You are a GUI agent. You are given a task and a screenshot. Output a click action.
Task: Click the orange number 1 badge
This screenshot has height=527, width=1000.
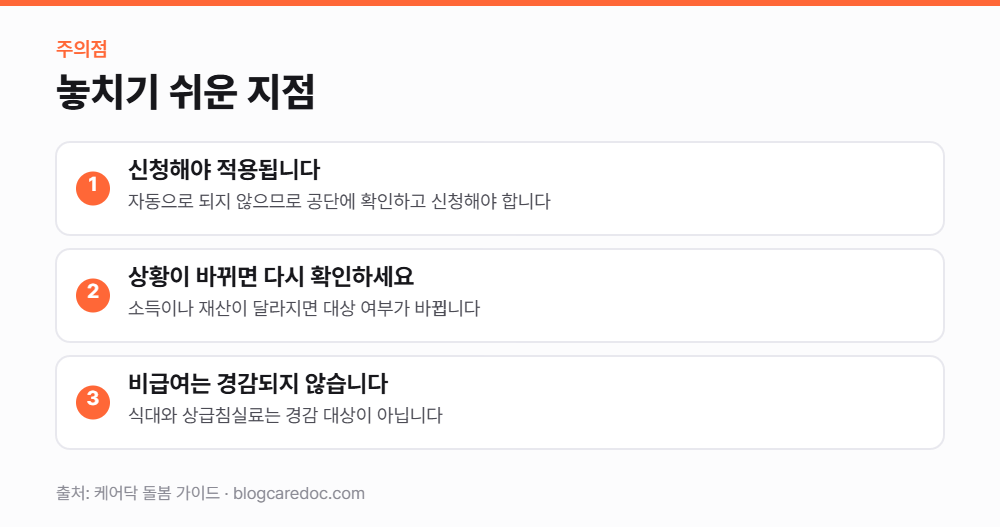(x=93, y=188)
